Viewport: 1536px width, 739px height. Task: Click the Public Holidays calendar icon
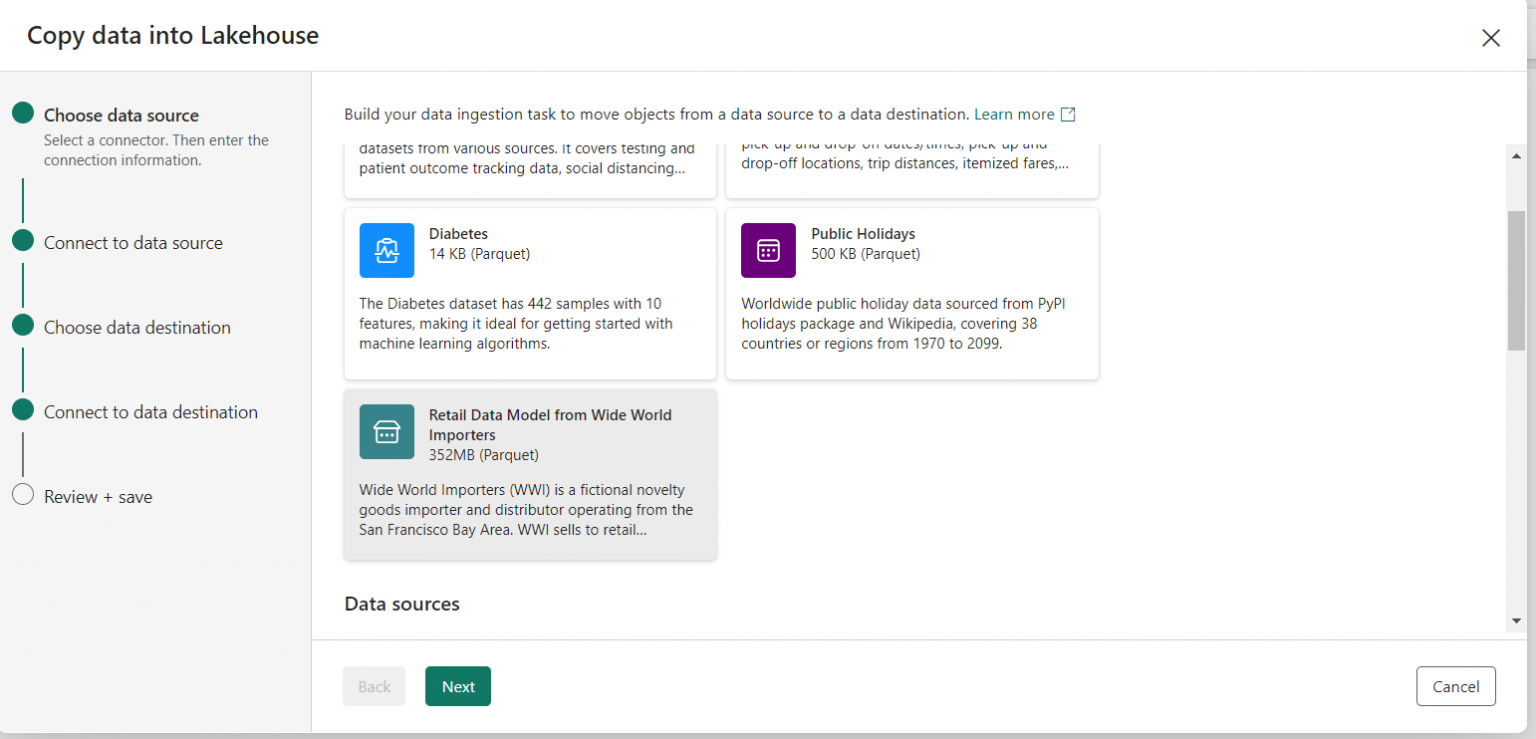(768, 250)
